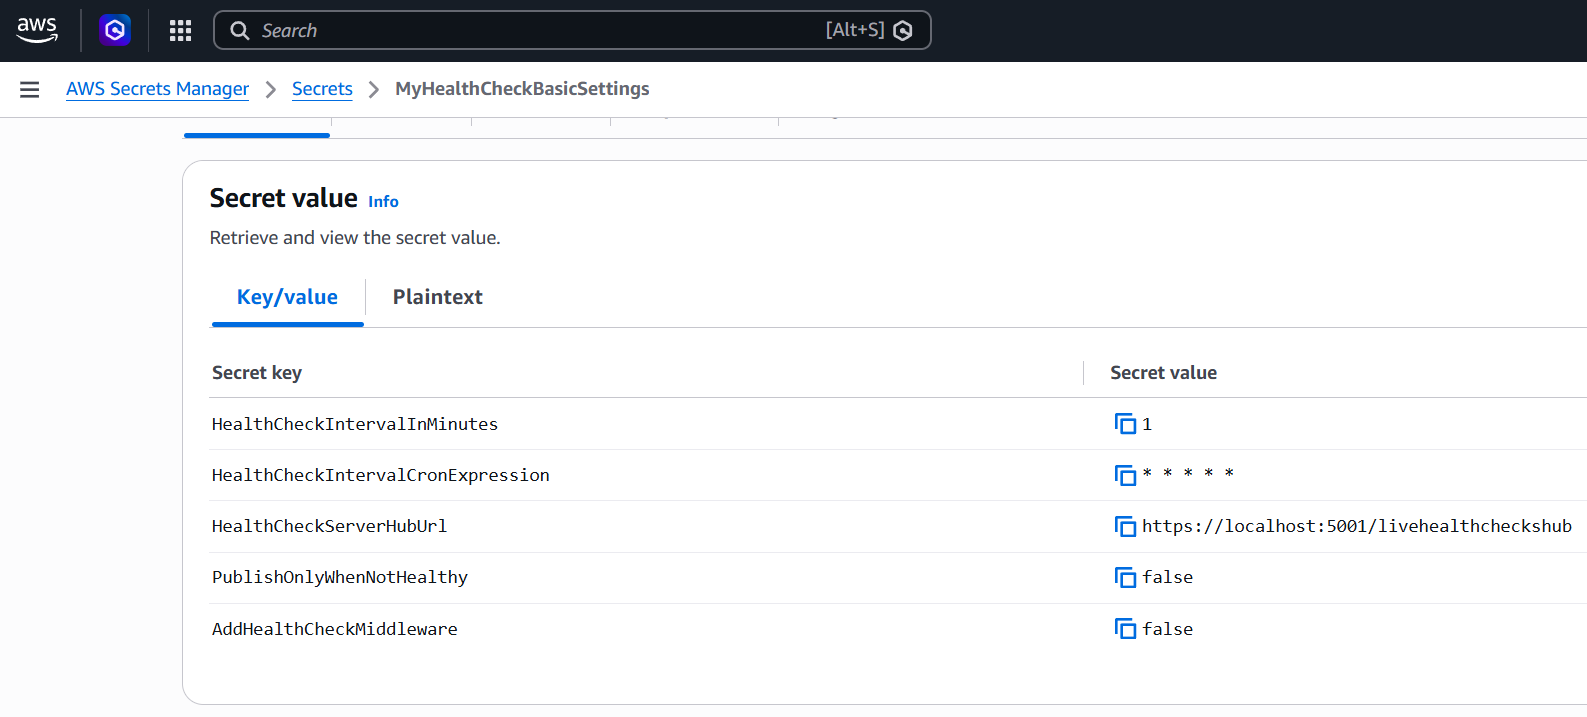Click the 'Retrieve and view the secret value' text
Viewport: 1587px width, 717px height.
point(355,238)
